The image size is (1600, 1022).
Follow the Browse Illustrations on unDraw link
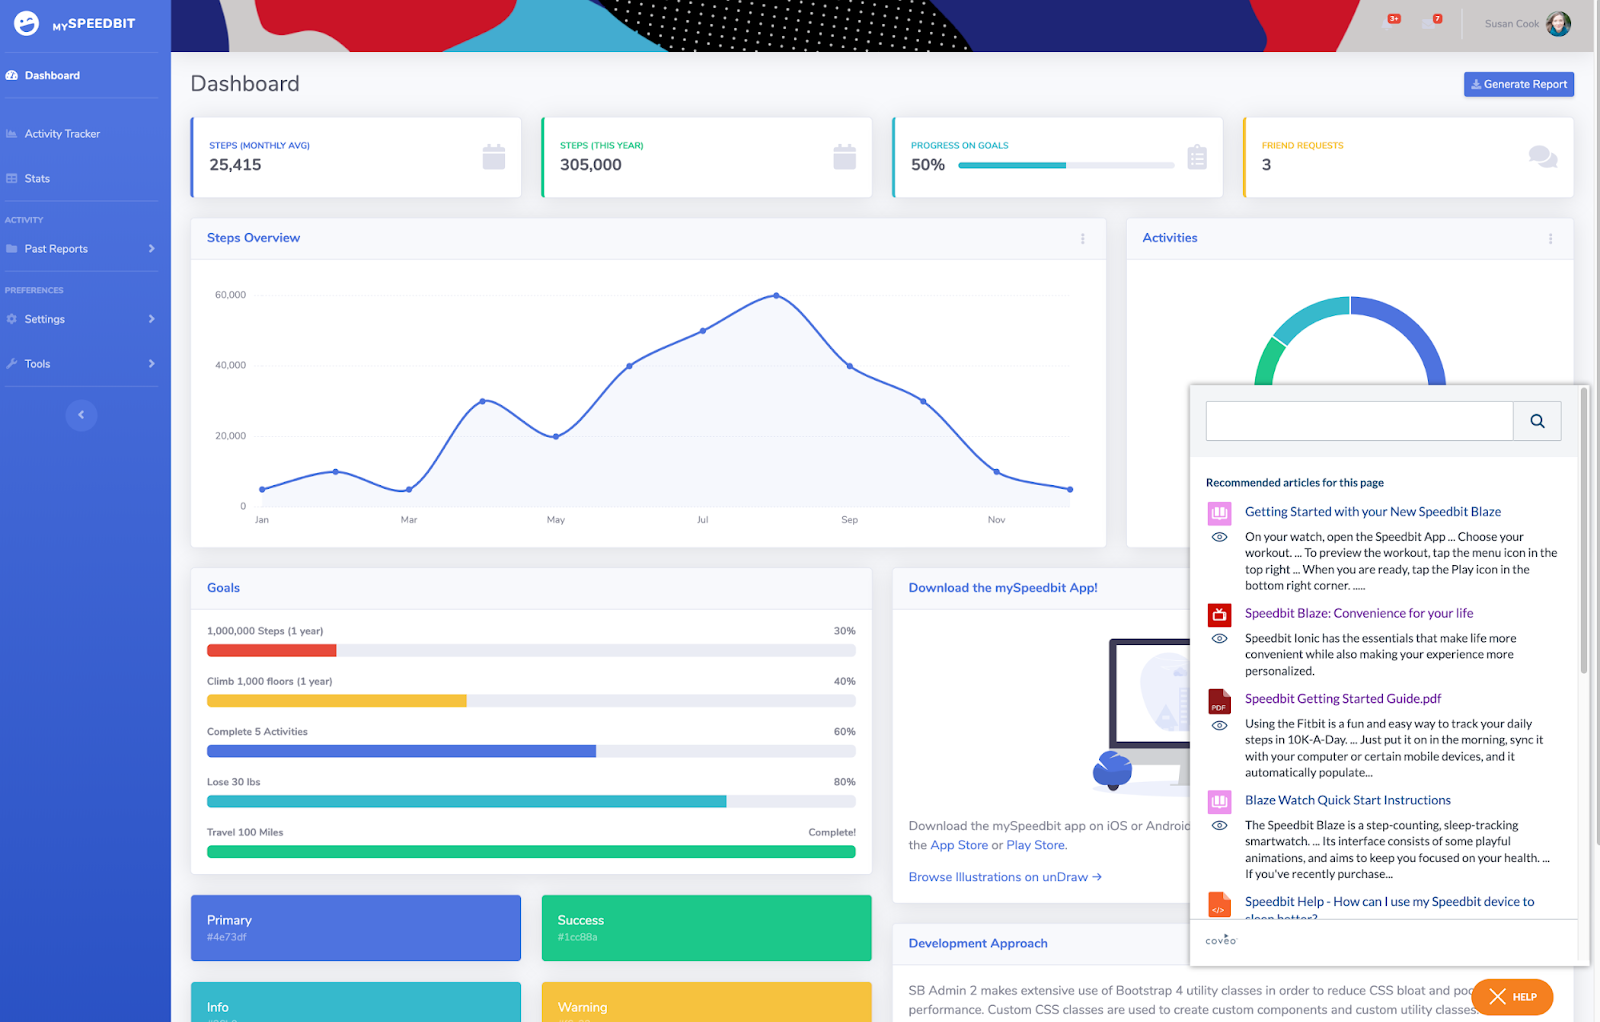point(1005,878)
